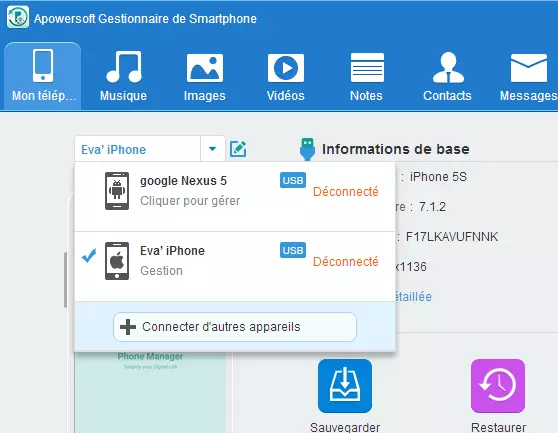Click the iPhone 5S model value
This screenshot has height=433, width=558.
click(438, 176)
